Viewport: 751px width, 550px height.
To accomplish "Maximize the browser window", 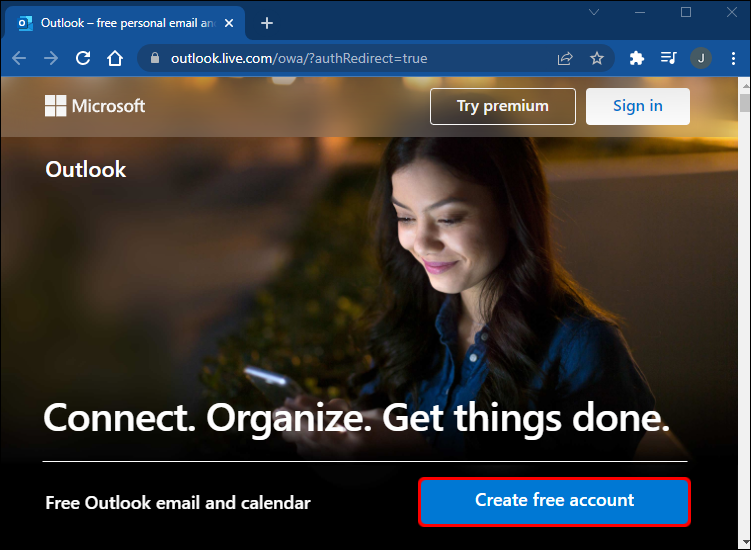I will tap(686, 12).
